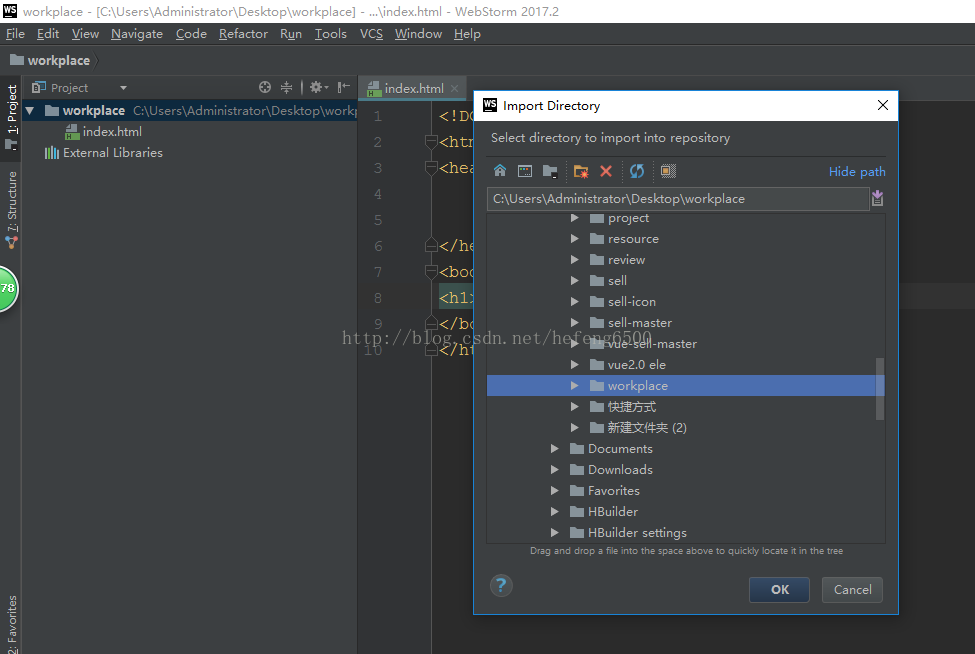
Task: Expand the Favorites folder in dialog tree
Action: [555, 490]
